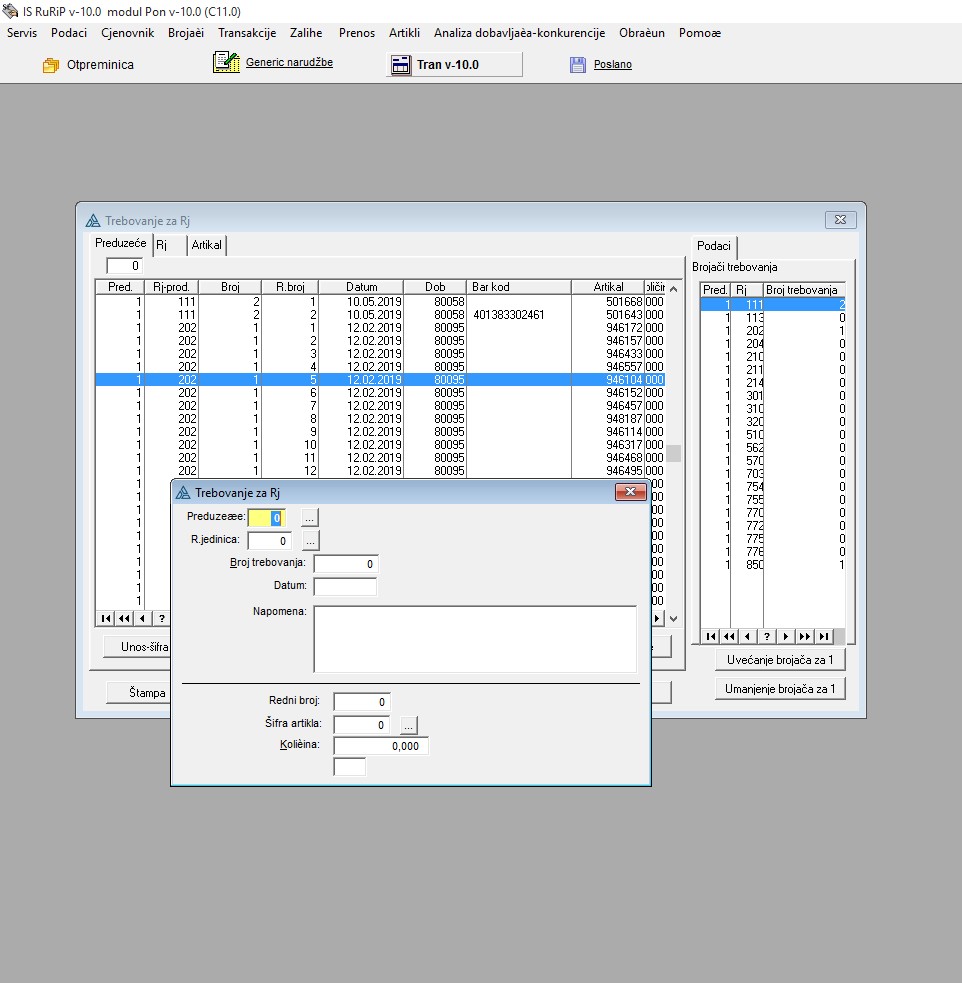Screen dimensions: 962x983
Task: Go to first record in Brojači trebovanja
Action: point(710,636)
